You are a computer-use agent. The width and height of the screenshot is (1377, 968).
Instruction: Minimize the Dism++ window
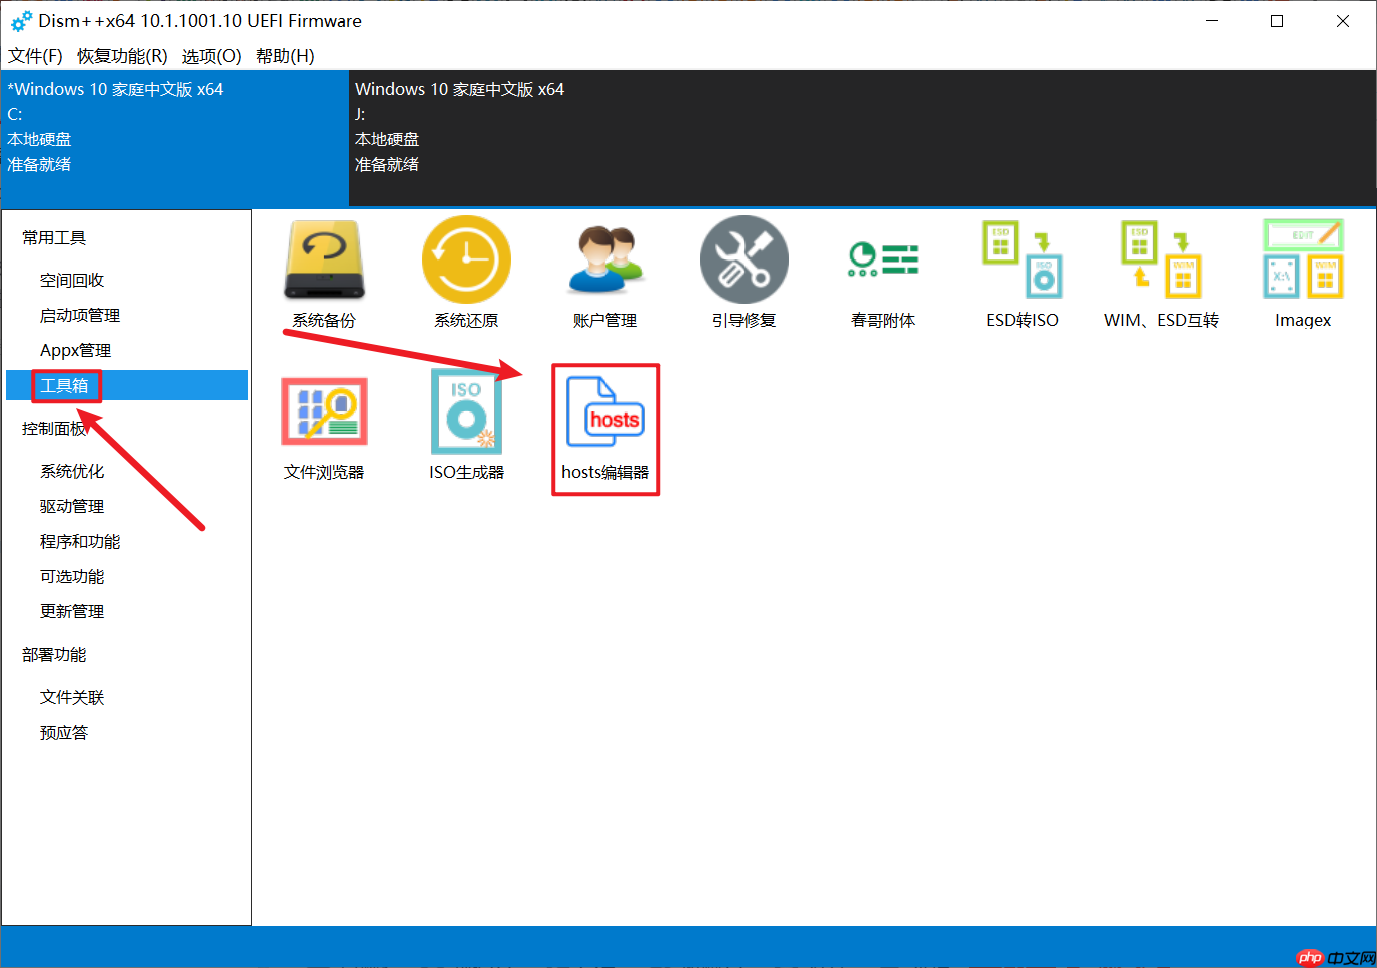tap(1212, 21)
